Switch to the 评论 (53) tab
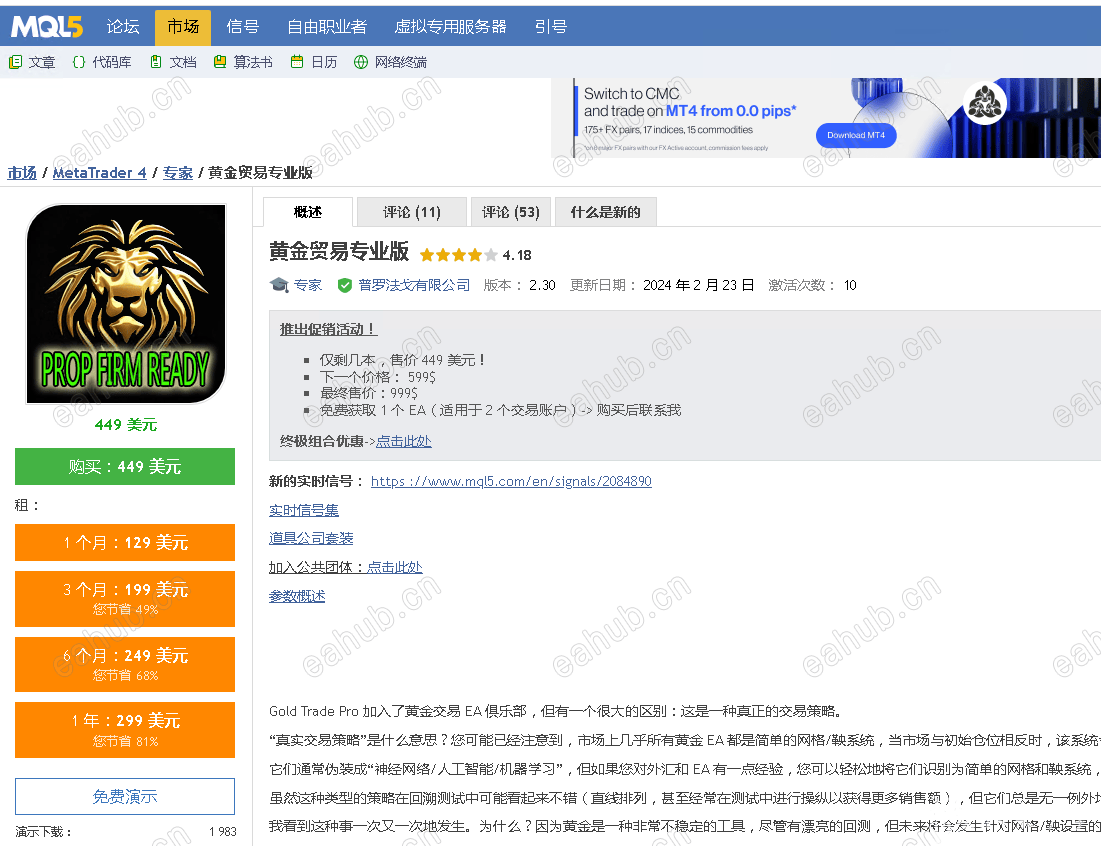The image size is (1101, 846). click(510, 211)
